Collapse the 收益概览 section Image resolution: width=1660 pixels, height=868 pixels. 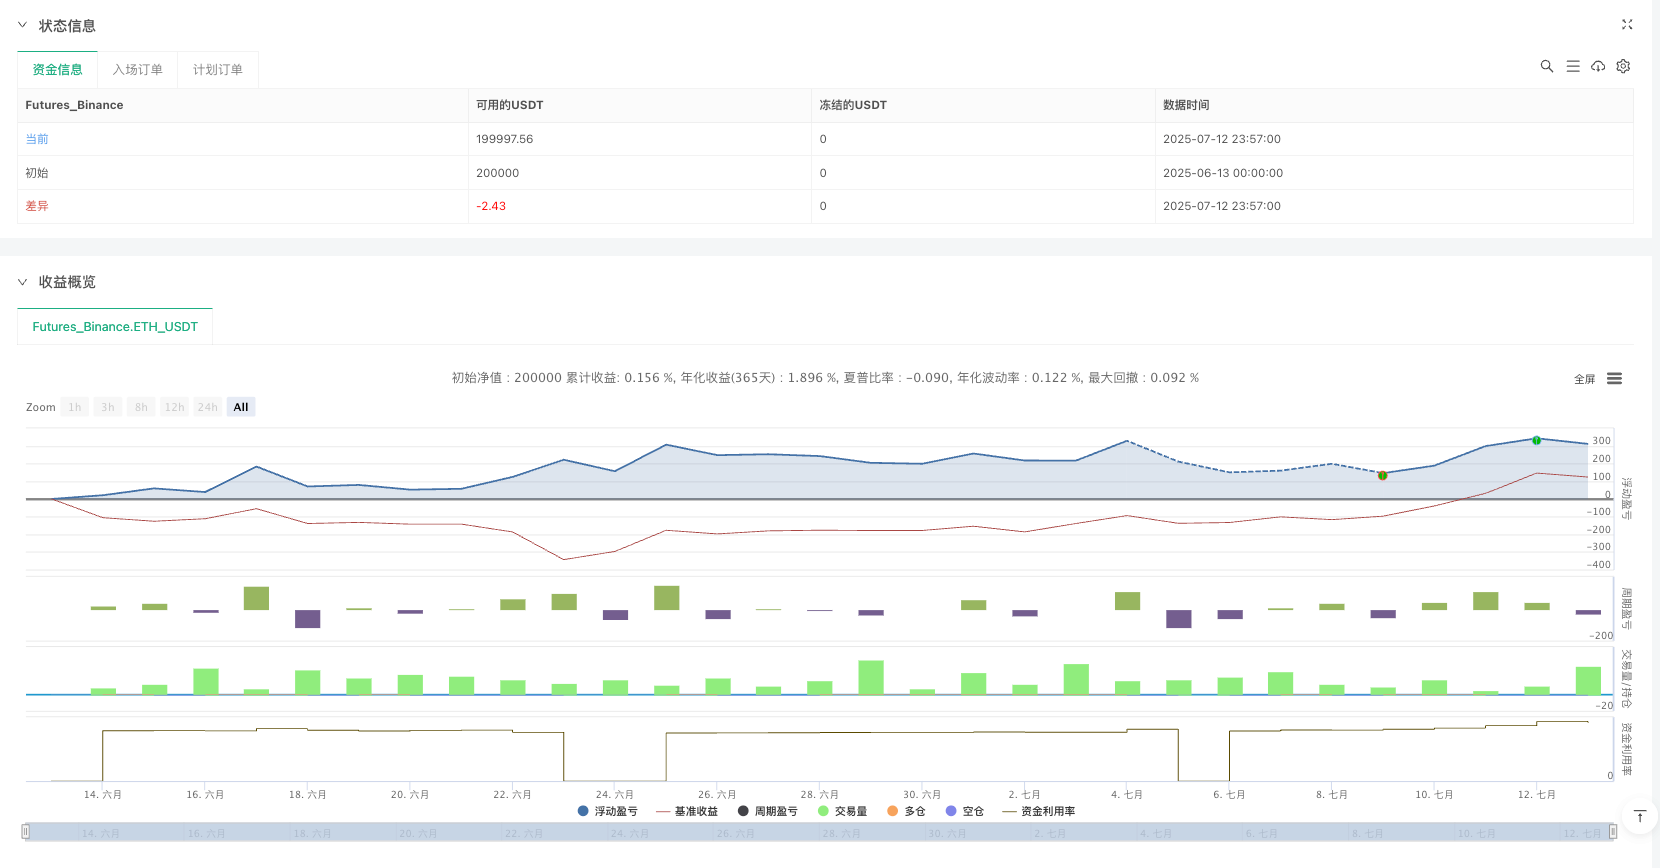pos(22,282)
